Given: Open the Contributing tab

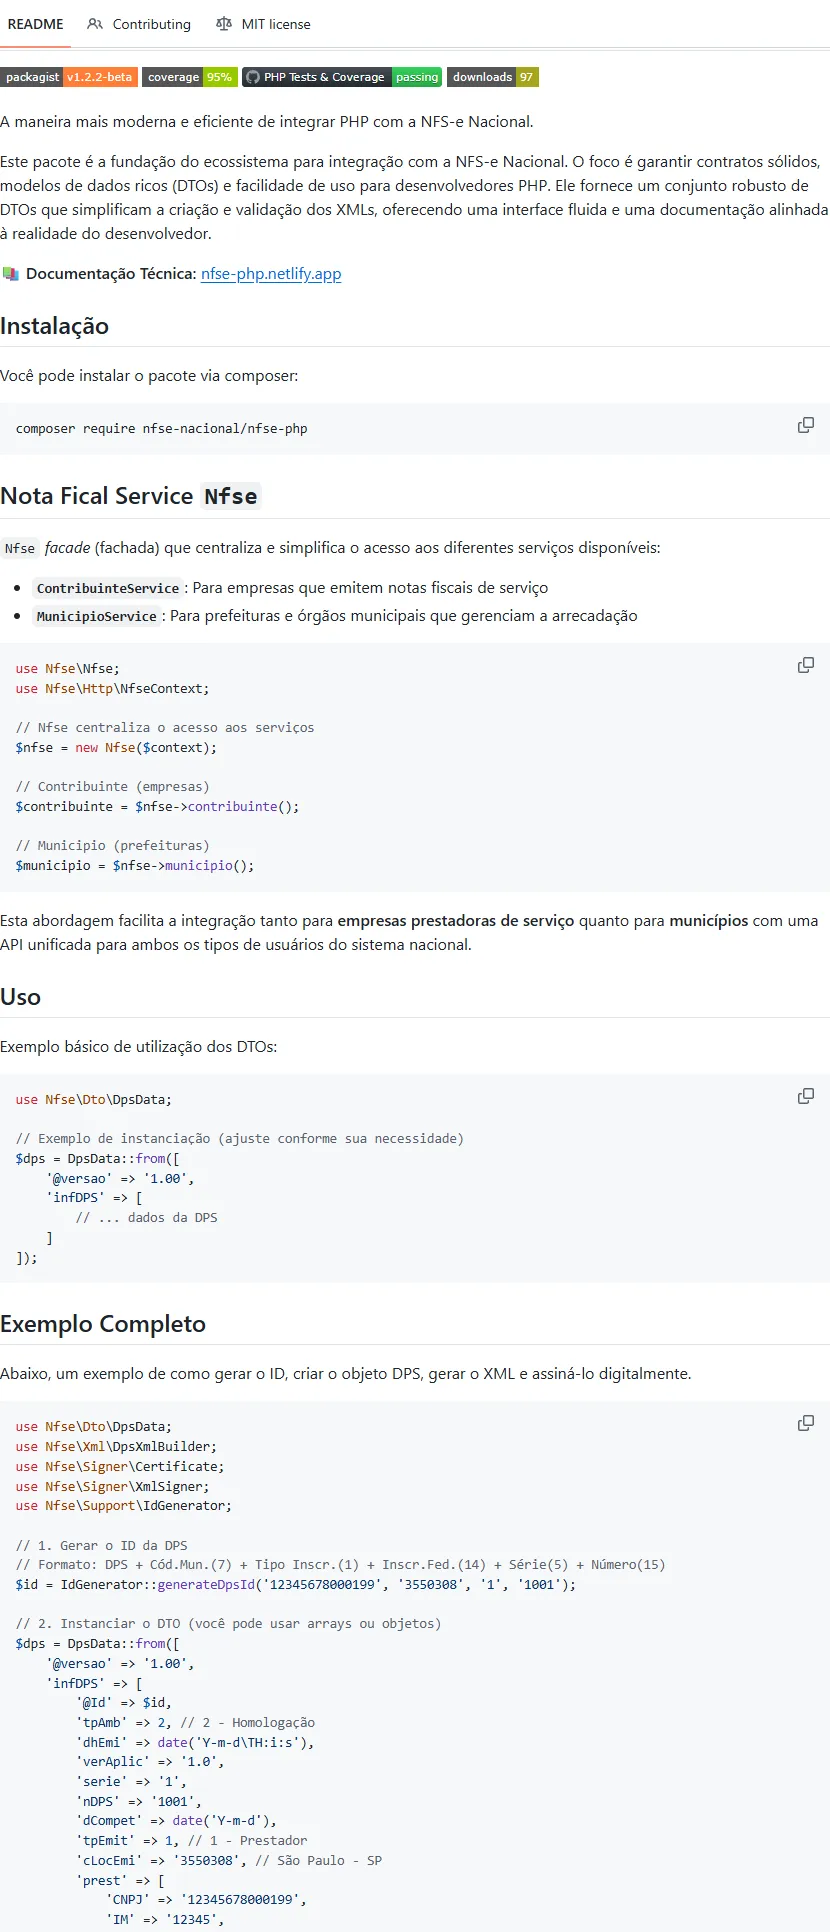Looking at the screenshot, I should (x=151, y=24).
